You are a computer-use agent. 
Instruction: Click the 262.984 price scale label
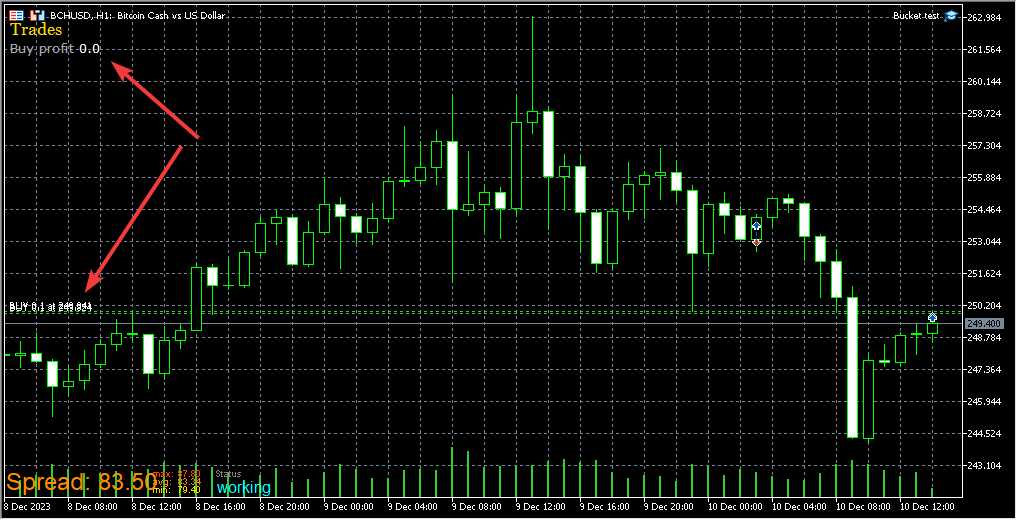click(984, 18)
